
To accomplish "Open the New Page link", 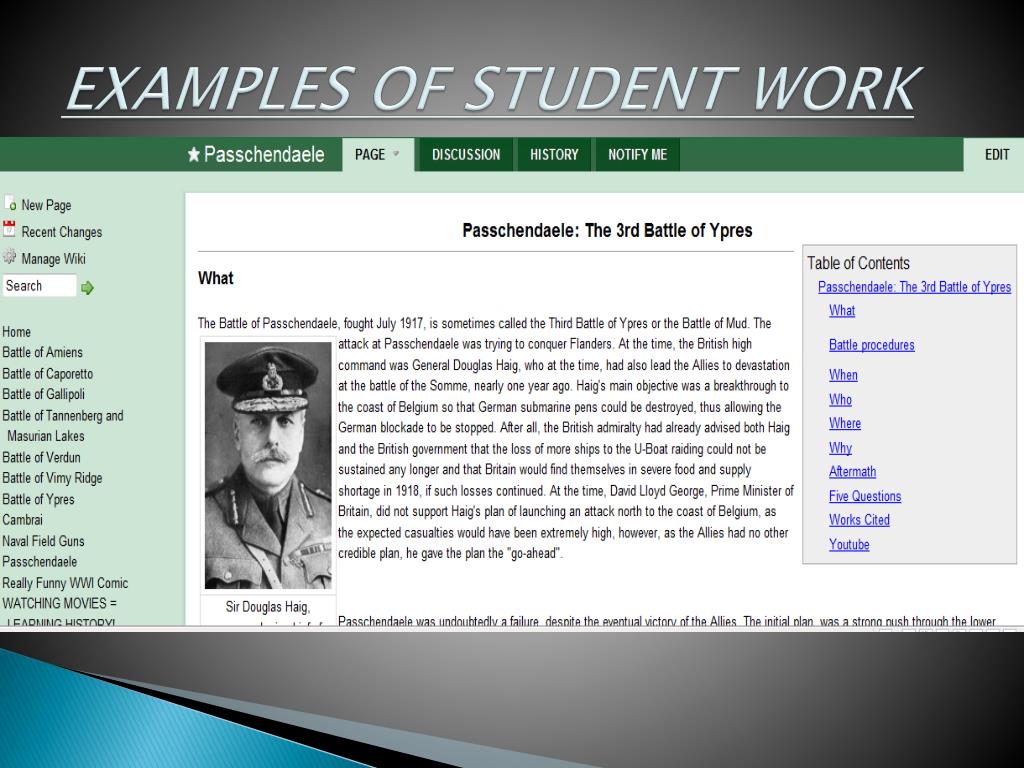I will pos(46,205).
